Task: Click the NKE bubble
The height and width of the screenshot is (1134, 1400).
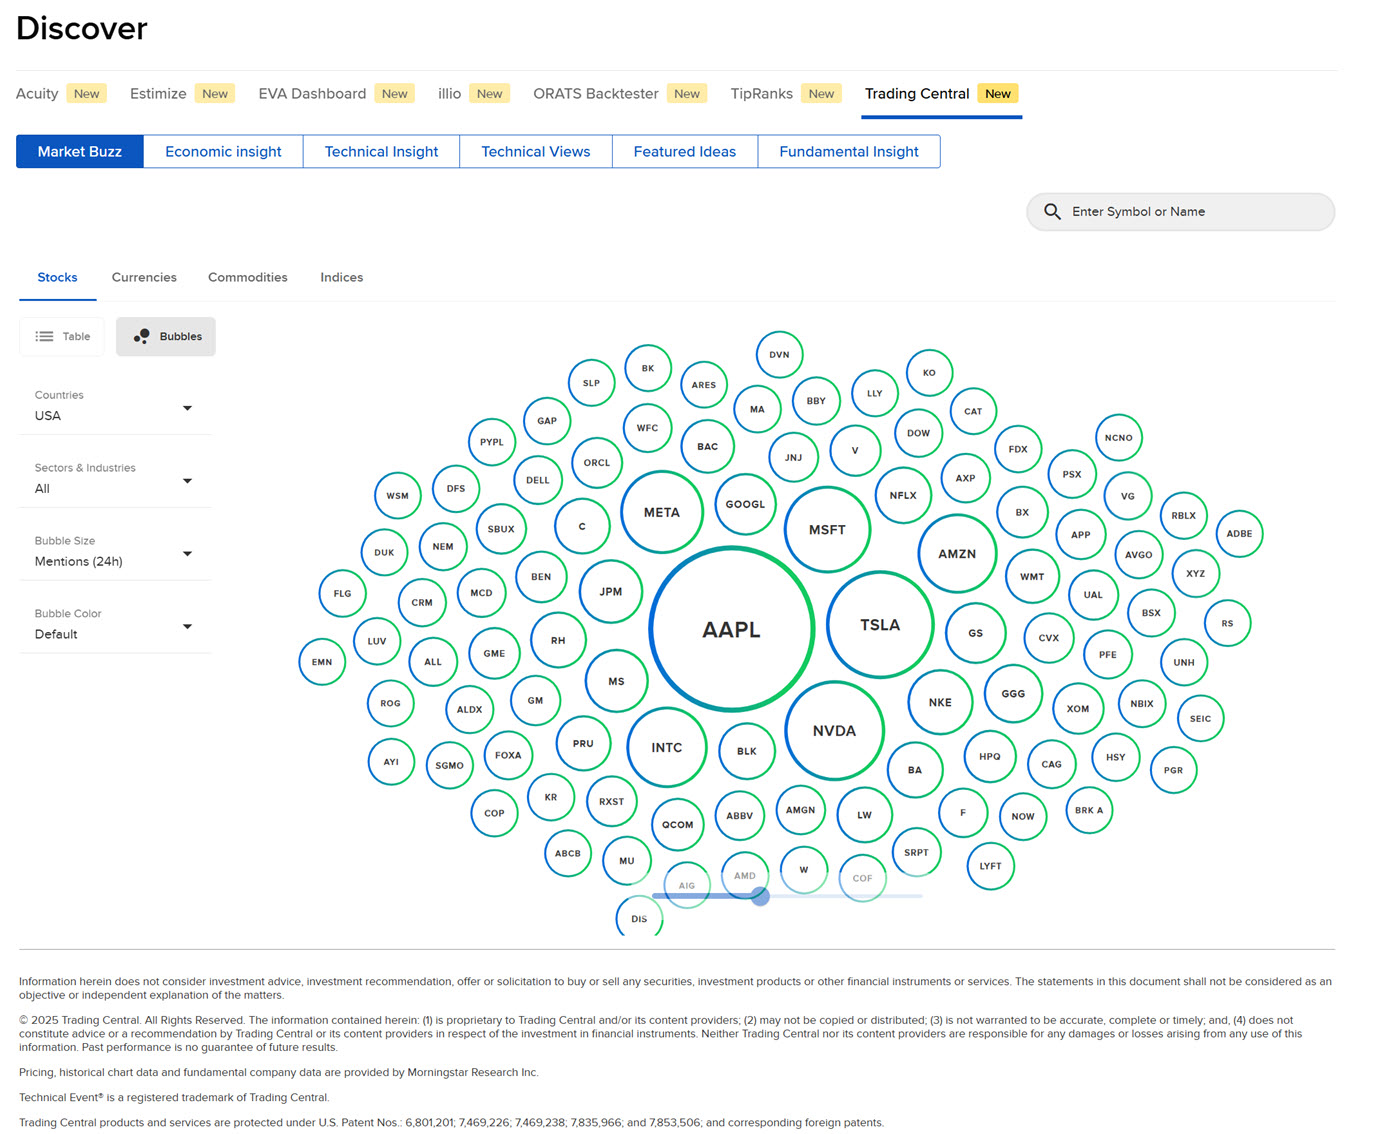Action: point(940,703)
